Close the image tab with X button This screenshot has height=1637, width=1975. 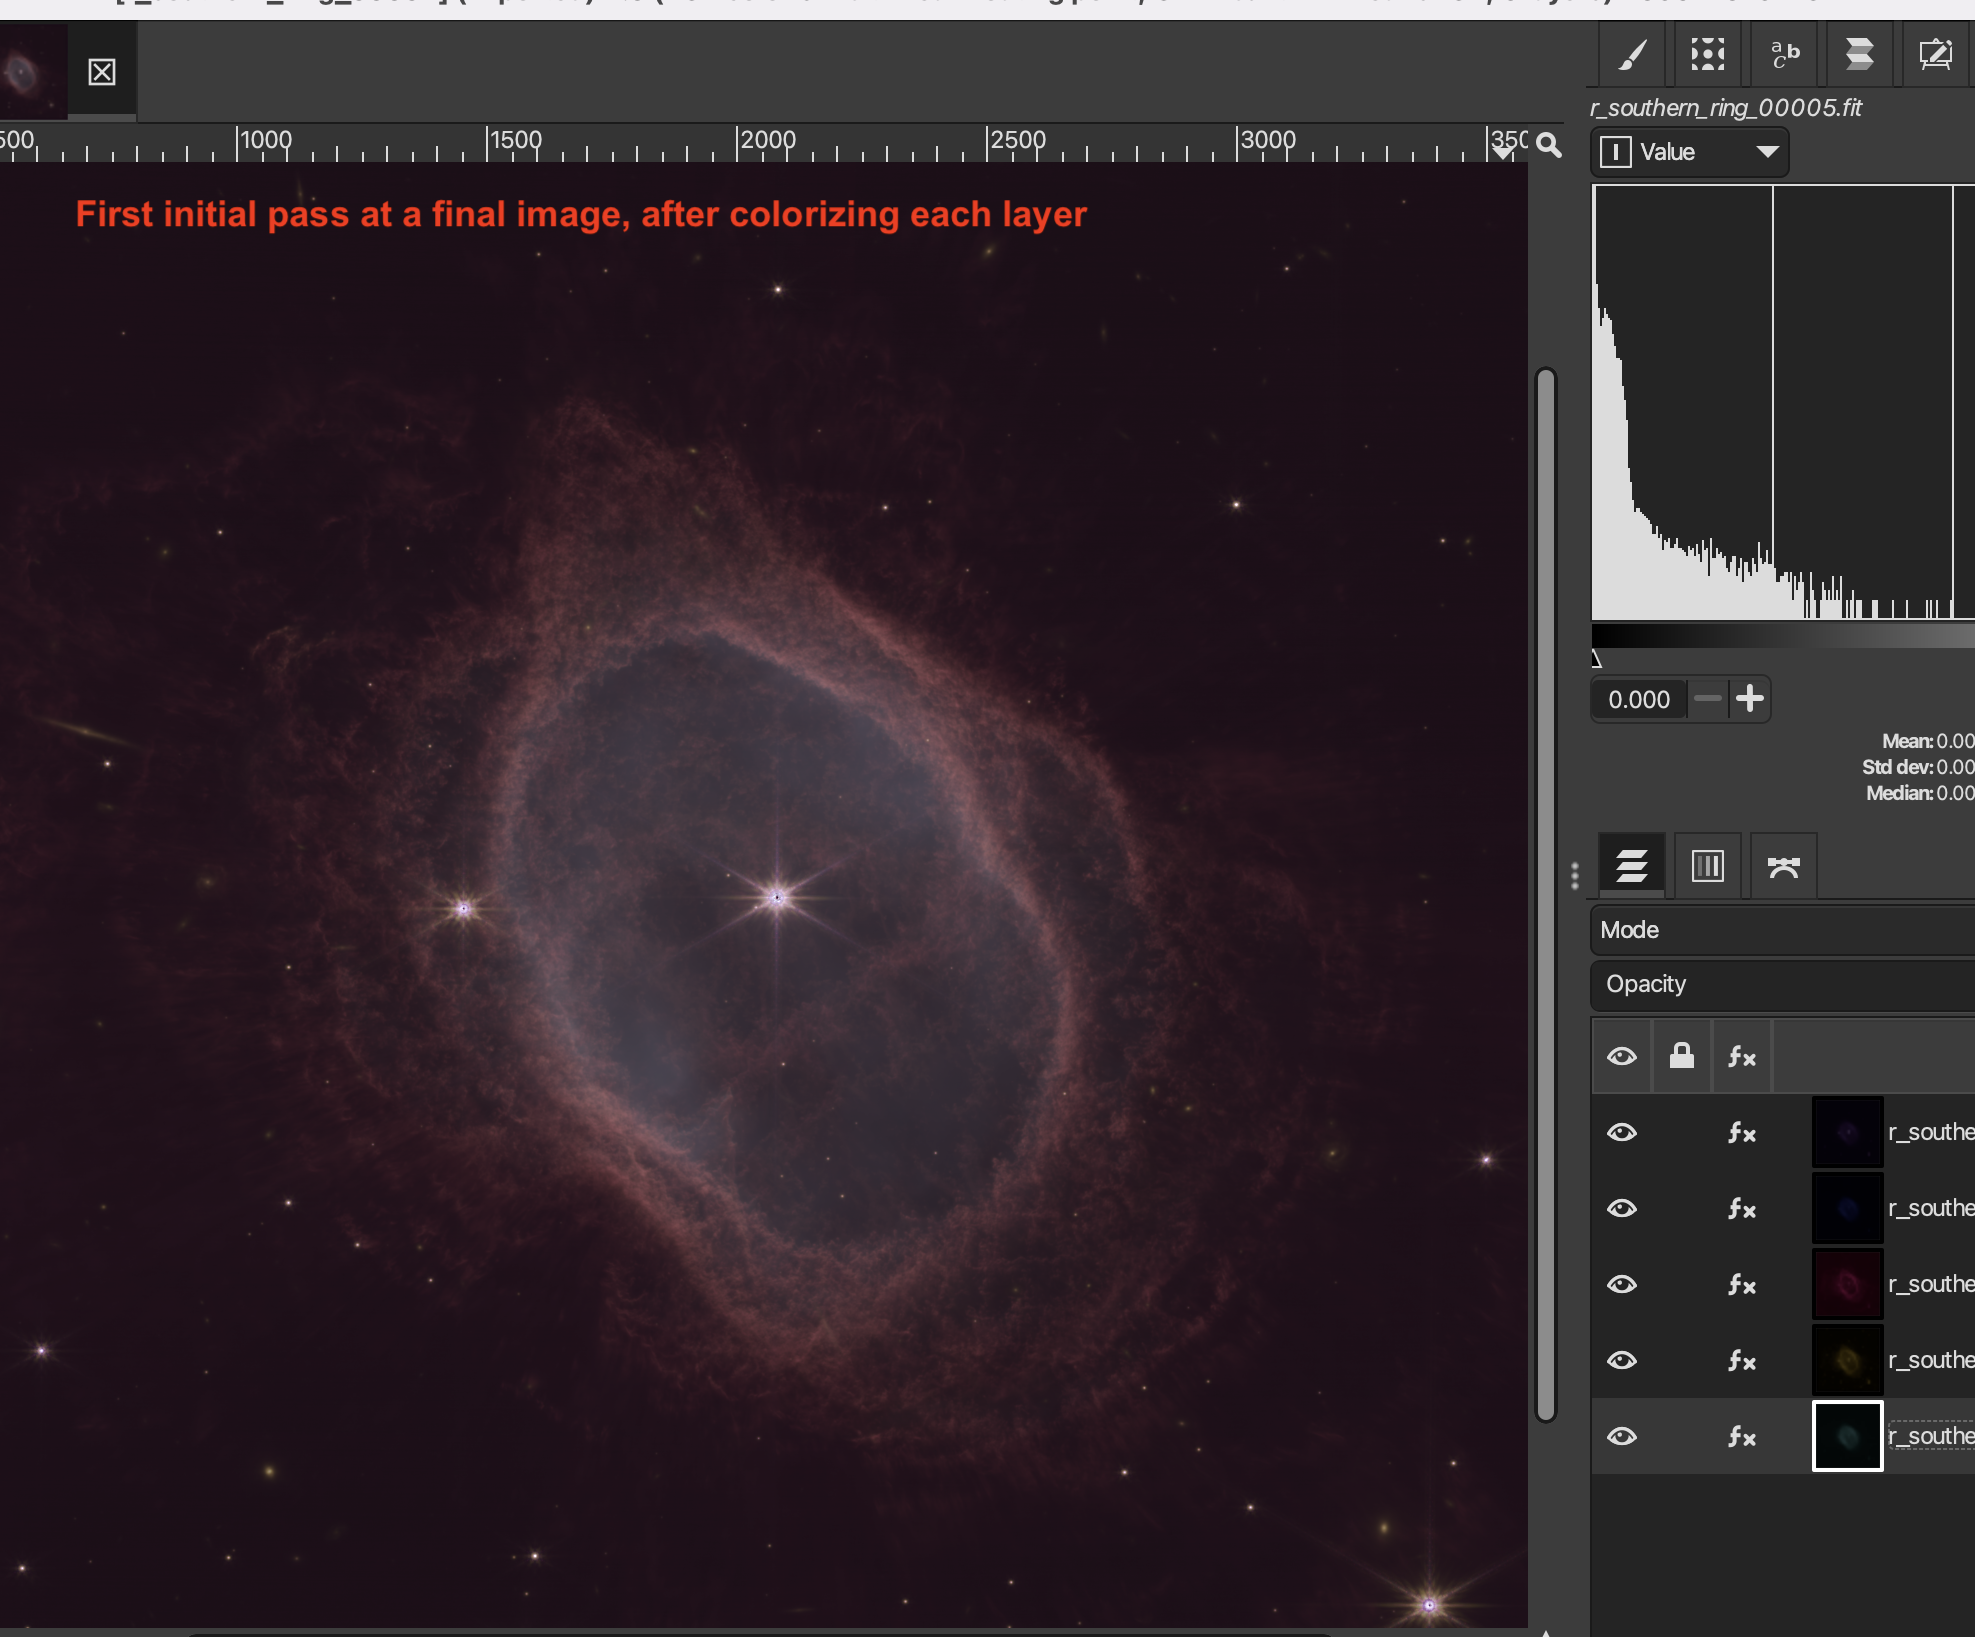(x=102, y=72)
